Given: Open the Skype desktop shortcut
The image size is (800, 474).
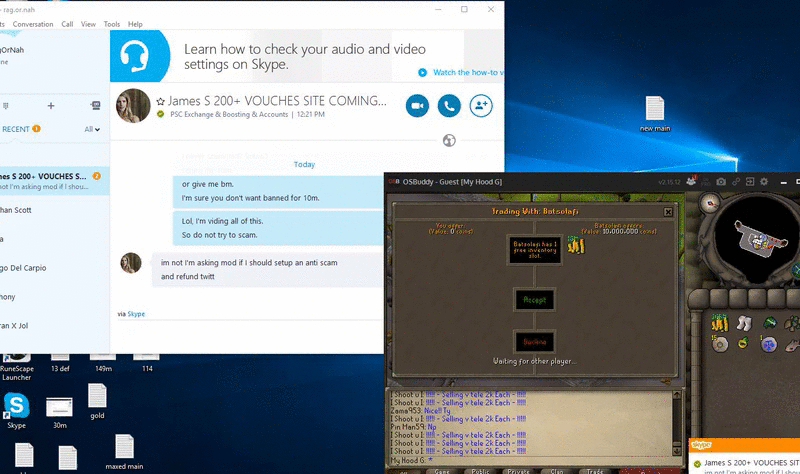Looking at the screenshot, I should click(16, 411).
